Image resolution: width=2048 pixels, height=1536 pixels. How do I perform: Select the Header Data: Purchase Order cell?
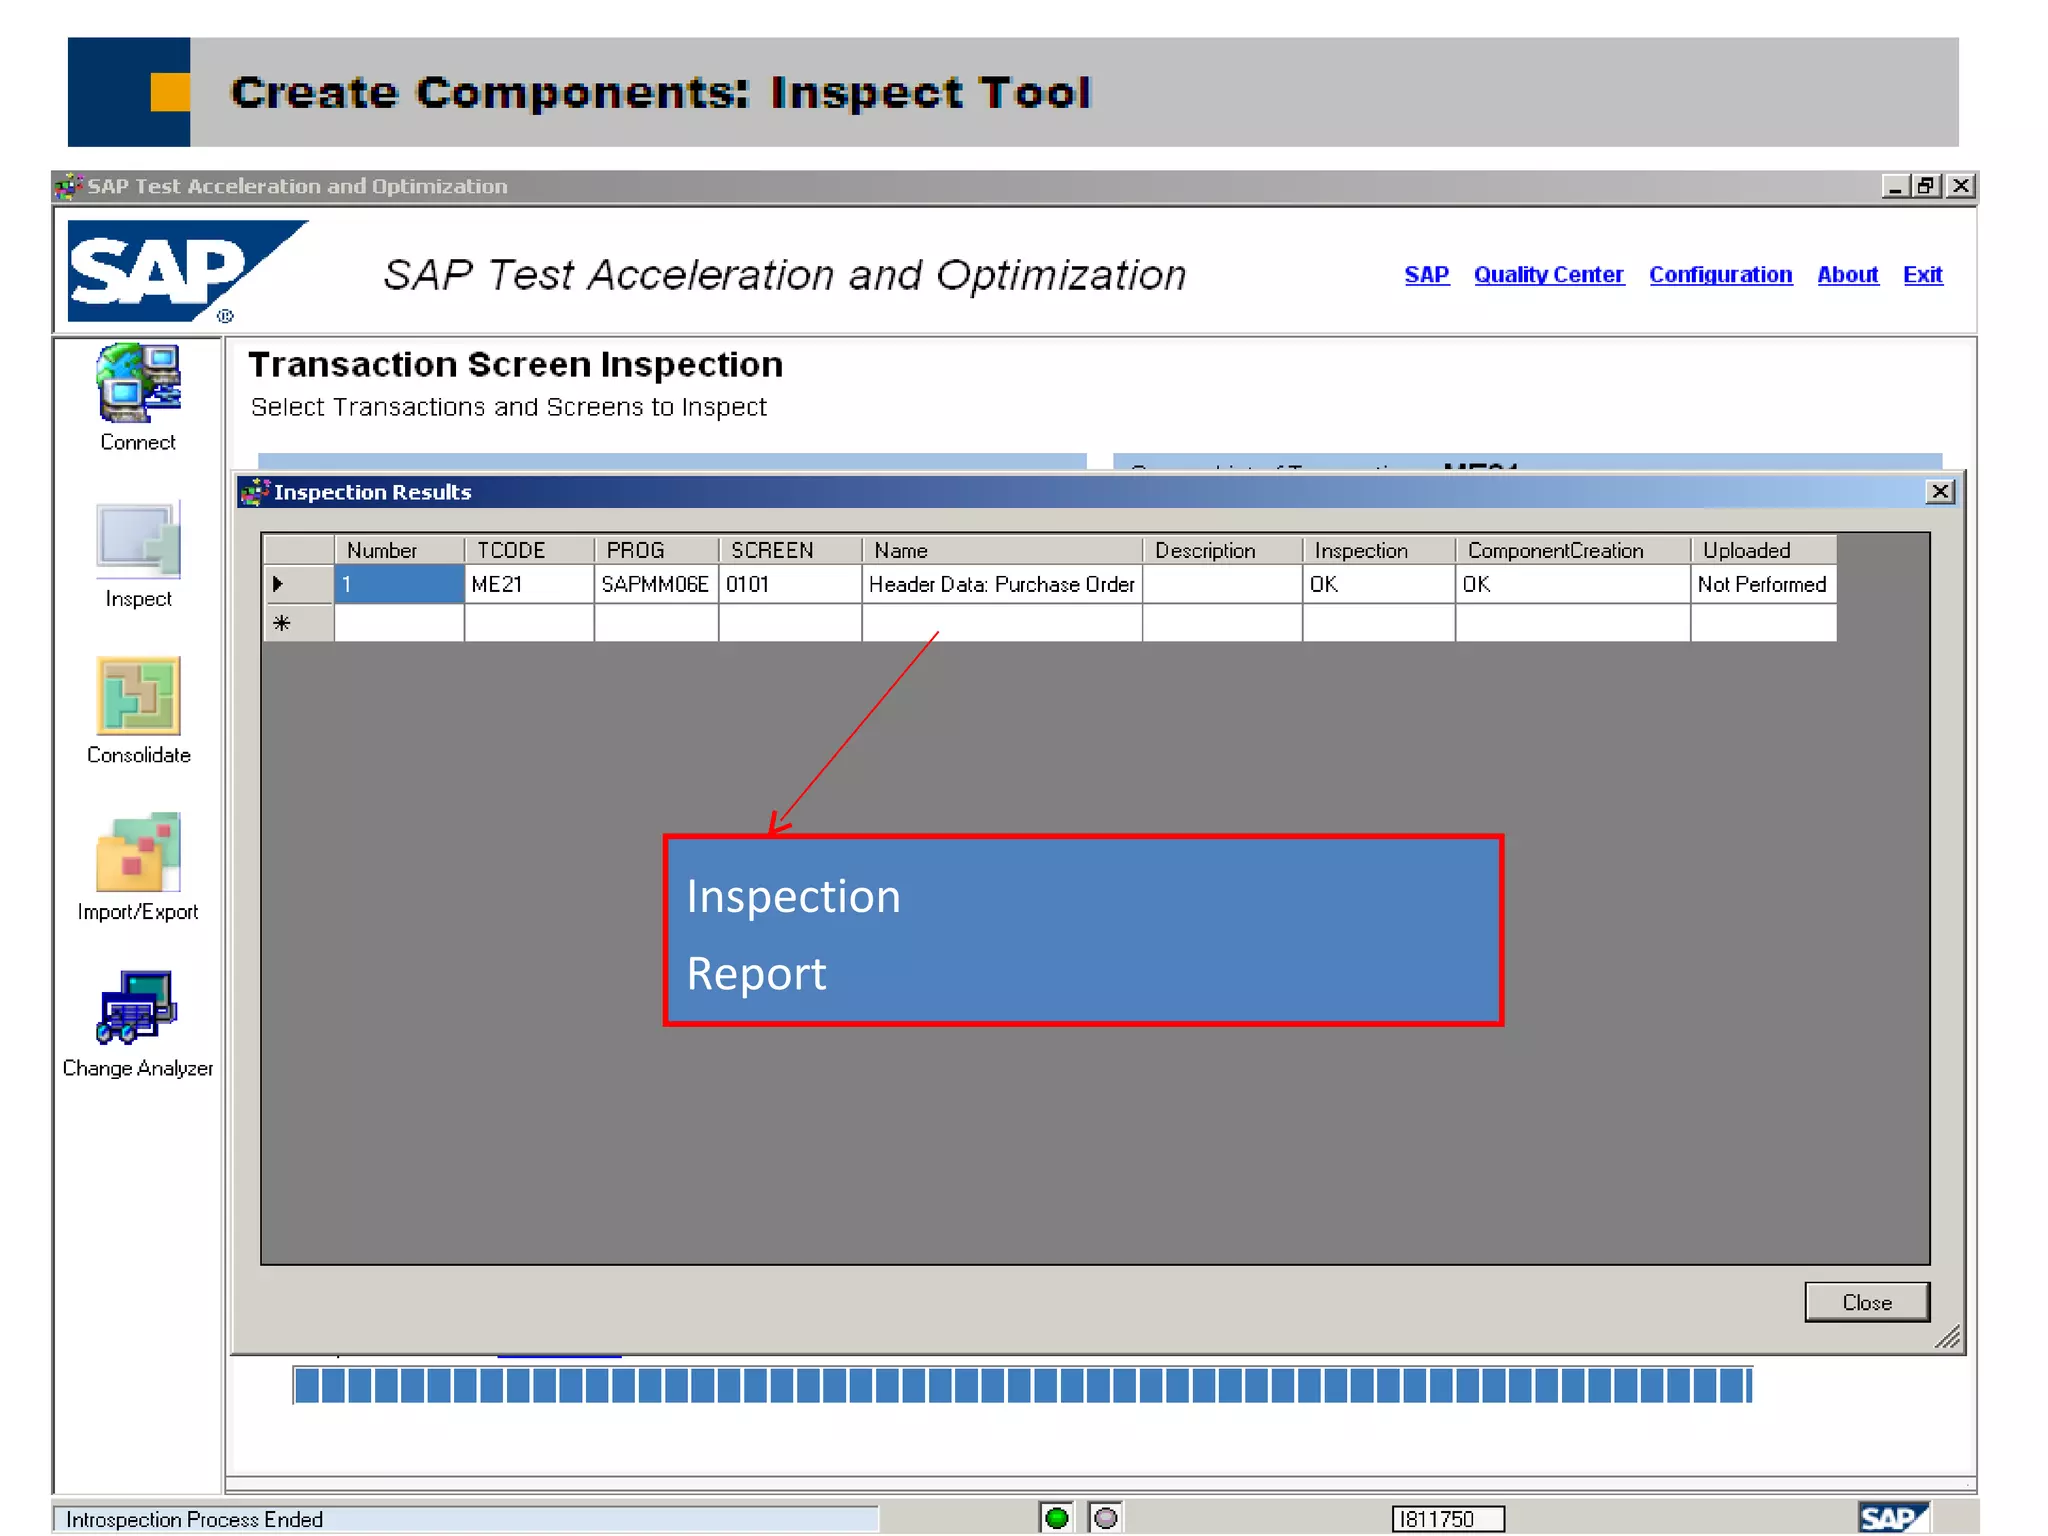tap(1002, 584)
